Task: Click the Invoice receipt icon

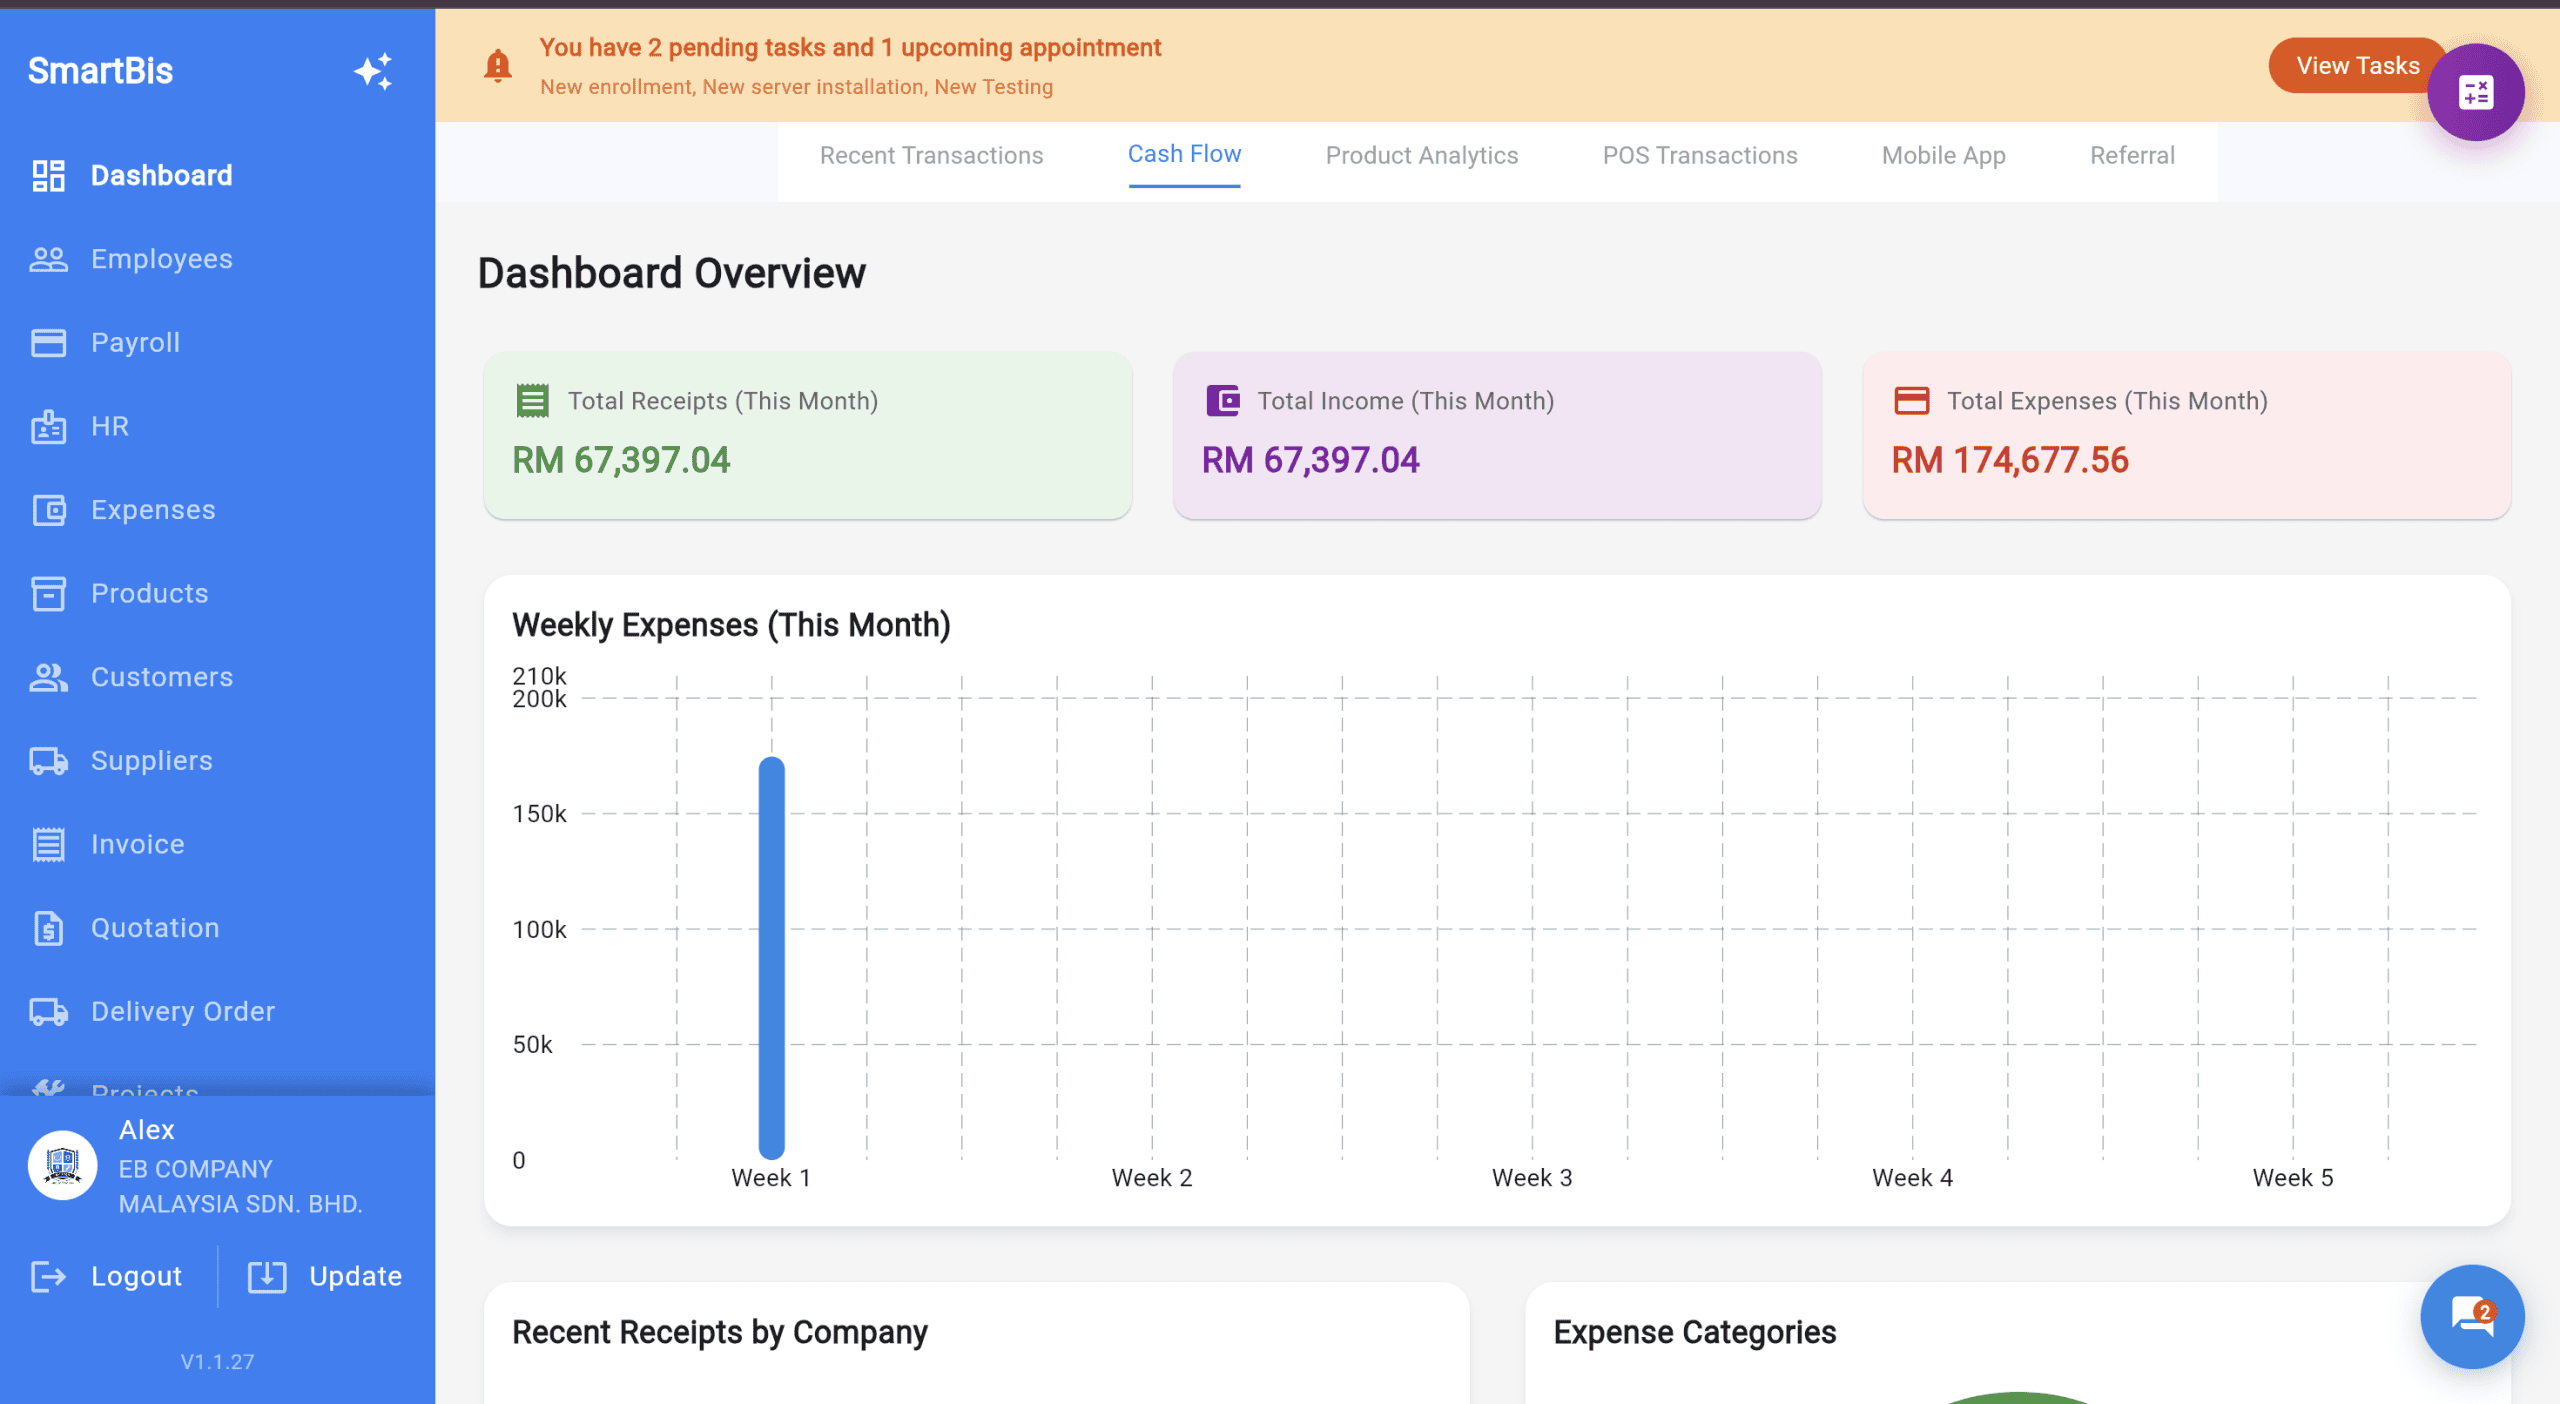Action: click(48, 844)
